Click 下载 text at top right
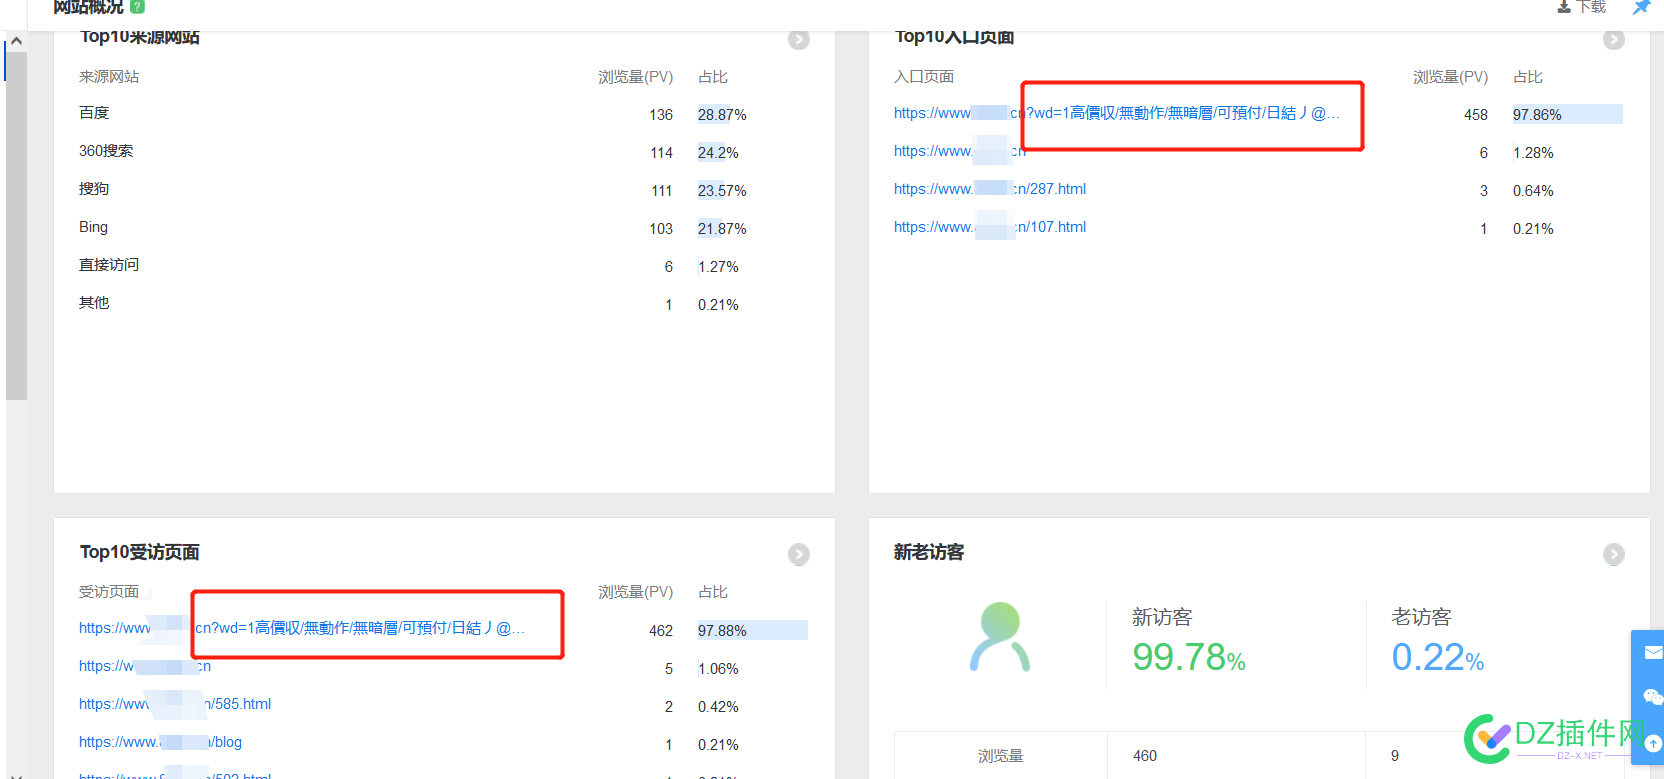This screenshot has width=1664, height=779. [1591, 7]
